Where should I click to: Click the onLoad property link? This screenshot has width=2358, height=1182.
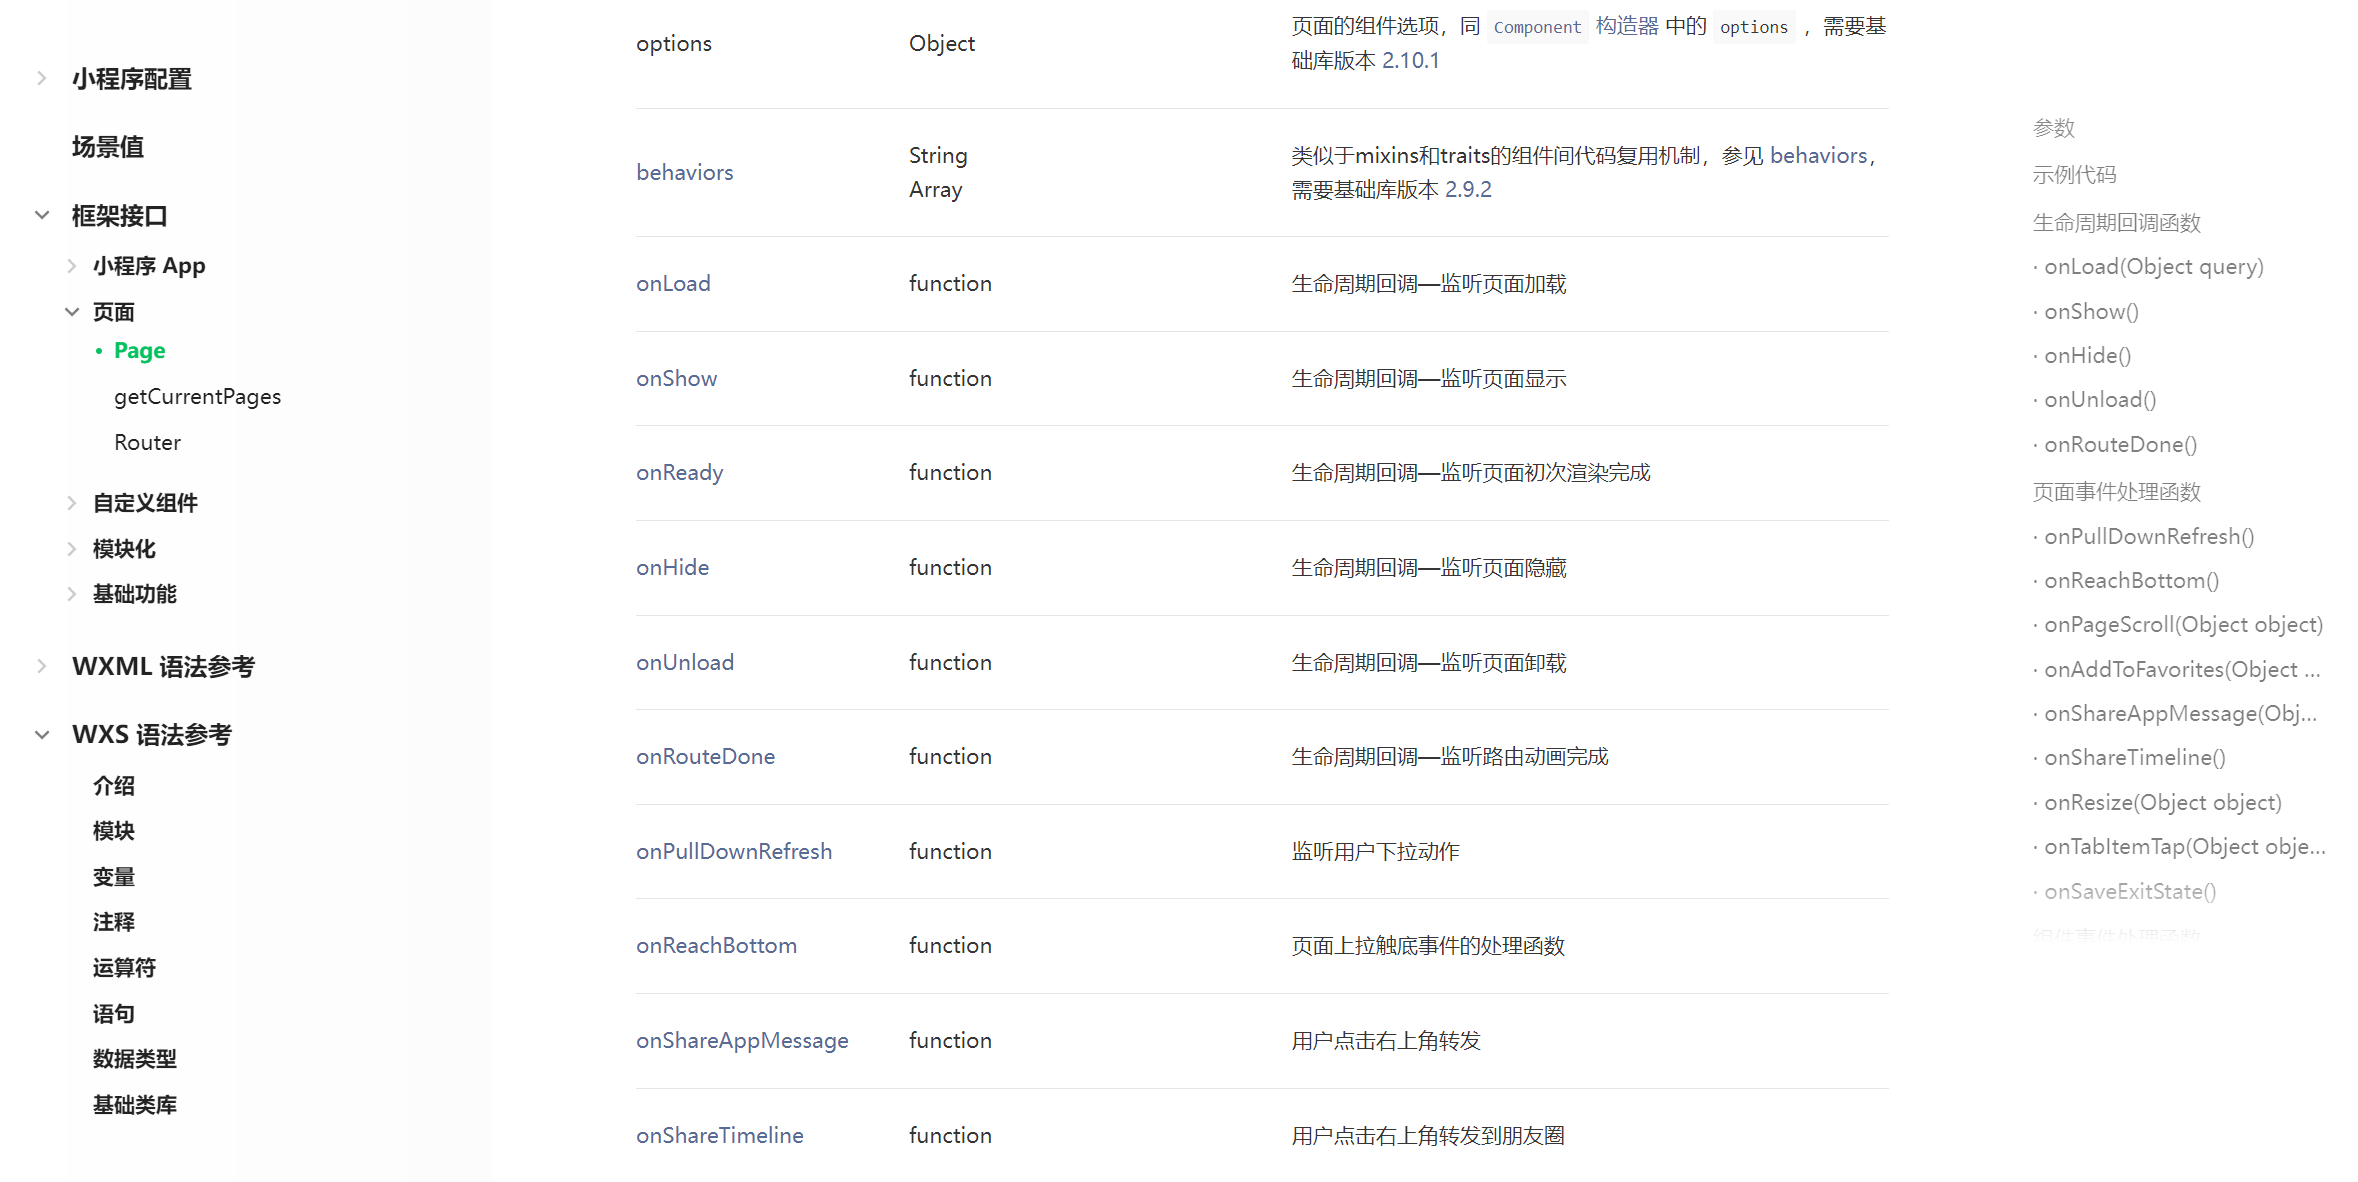tap(673, 284)
